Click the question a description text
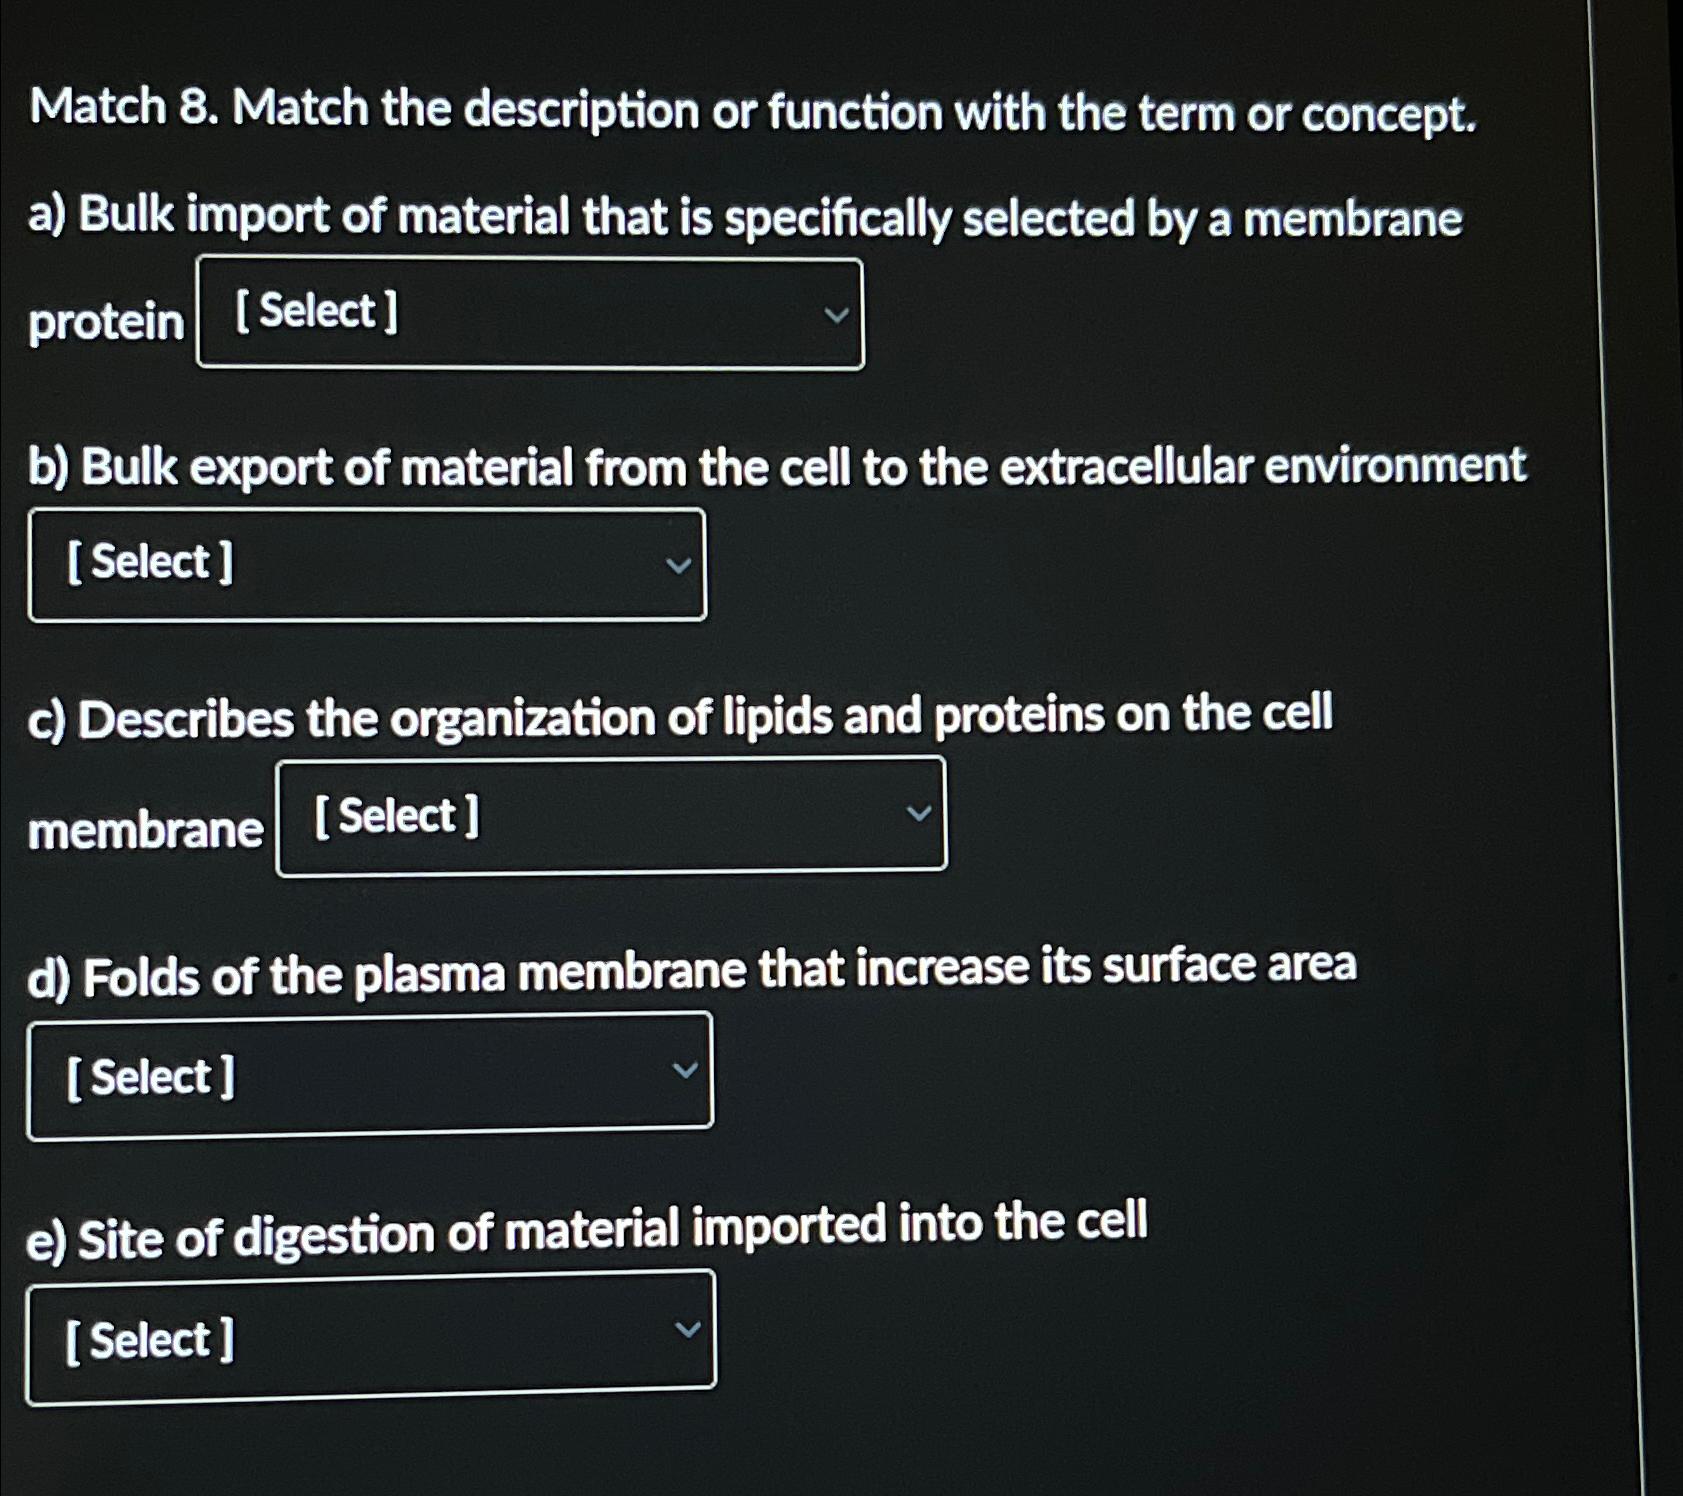 coord(745,218)
